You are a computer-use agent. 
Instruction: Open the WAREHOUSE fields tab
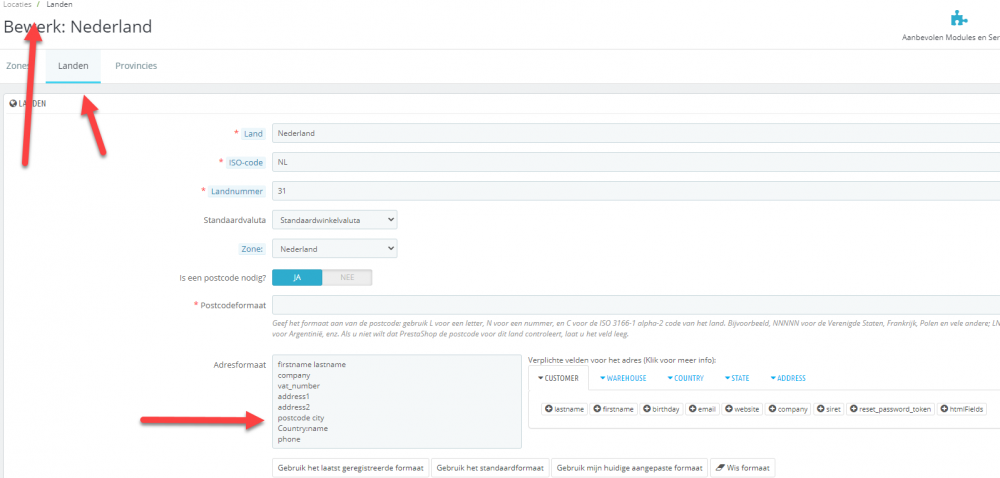click(623, 378)
